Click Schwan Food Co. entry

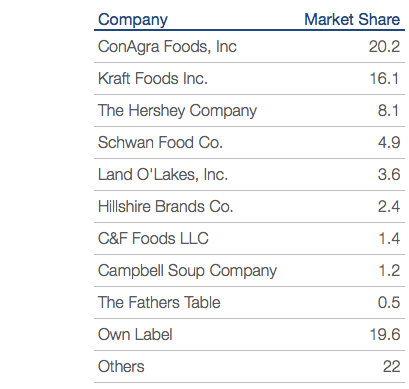click(160, 143)
